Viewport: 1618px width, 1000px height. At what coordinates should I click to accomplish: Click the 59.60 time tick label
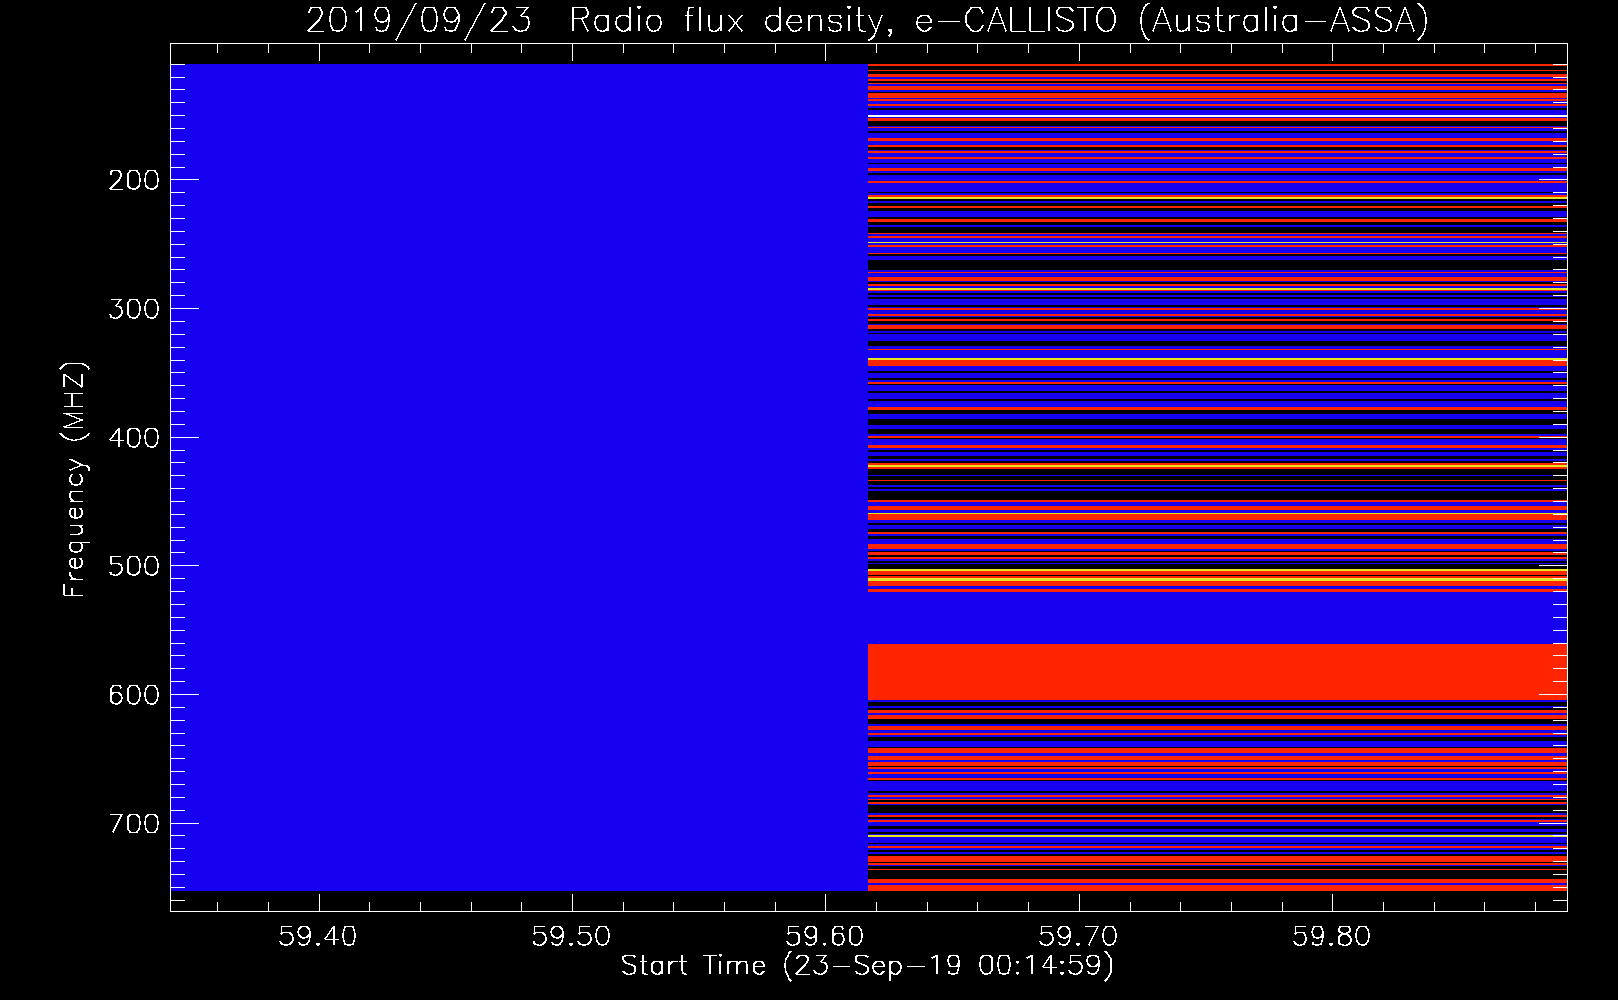point(825,937)
